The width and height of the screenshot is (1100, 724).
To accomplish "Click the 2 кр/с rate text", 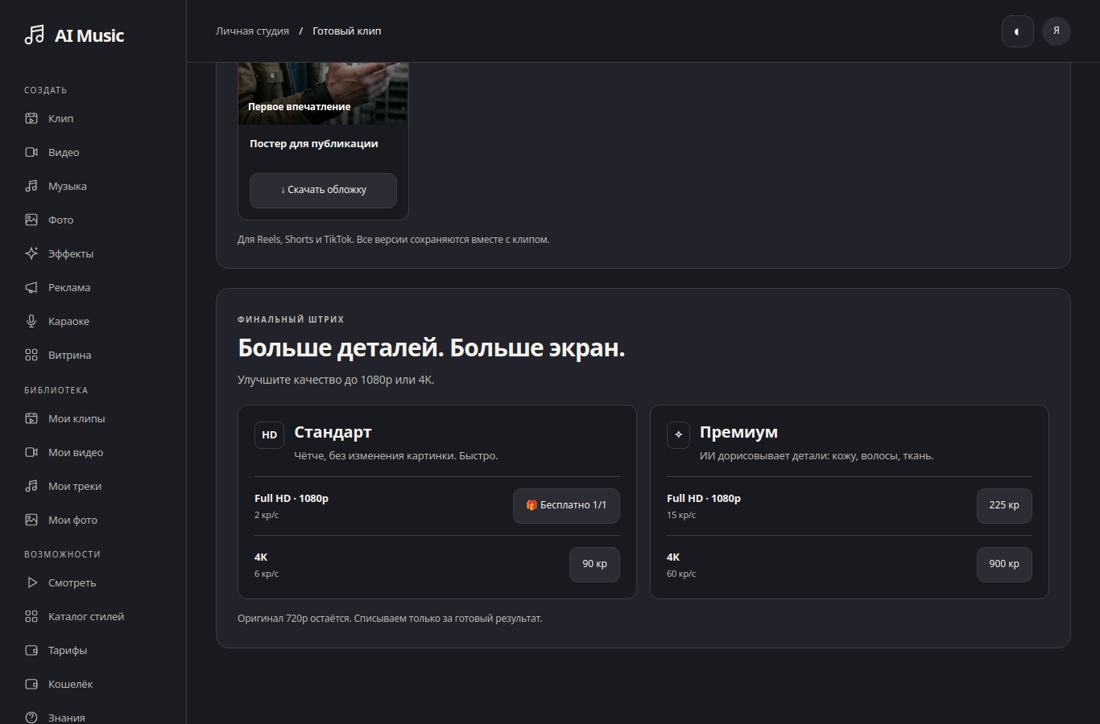I will 267,515.
